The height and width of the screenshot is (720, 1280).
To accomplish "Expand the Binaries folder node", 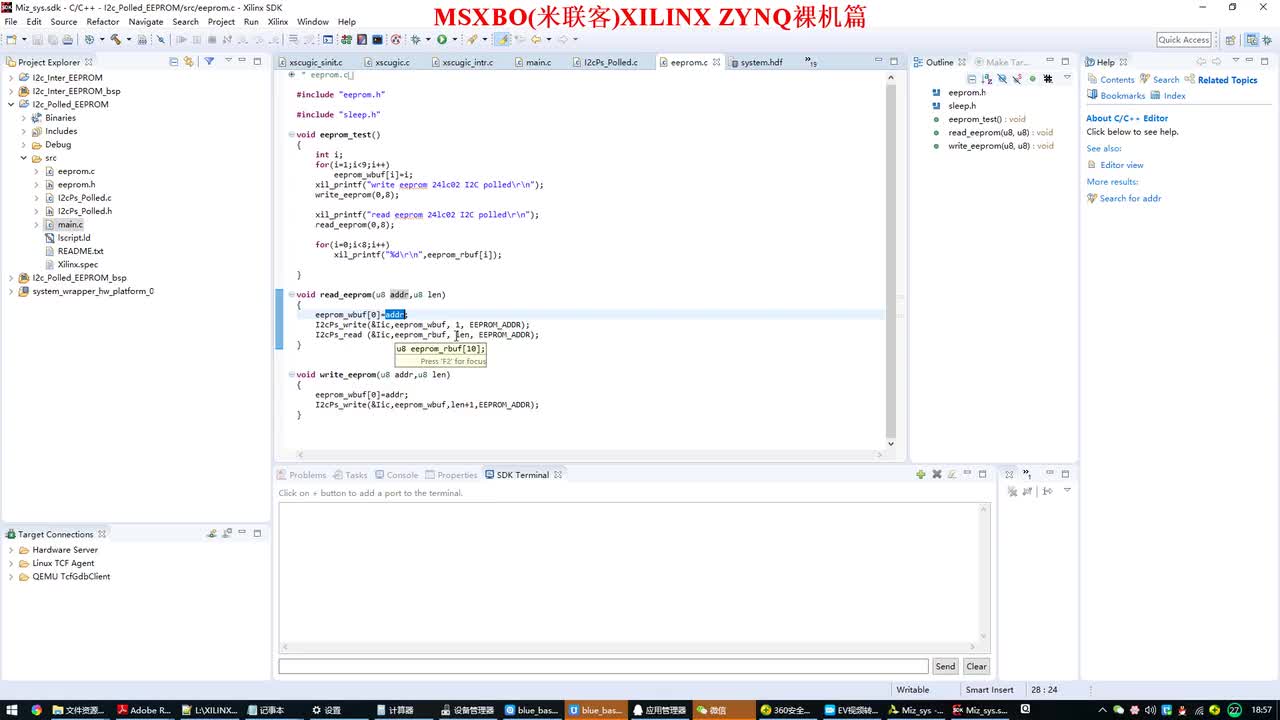I will [24, 118].
